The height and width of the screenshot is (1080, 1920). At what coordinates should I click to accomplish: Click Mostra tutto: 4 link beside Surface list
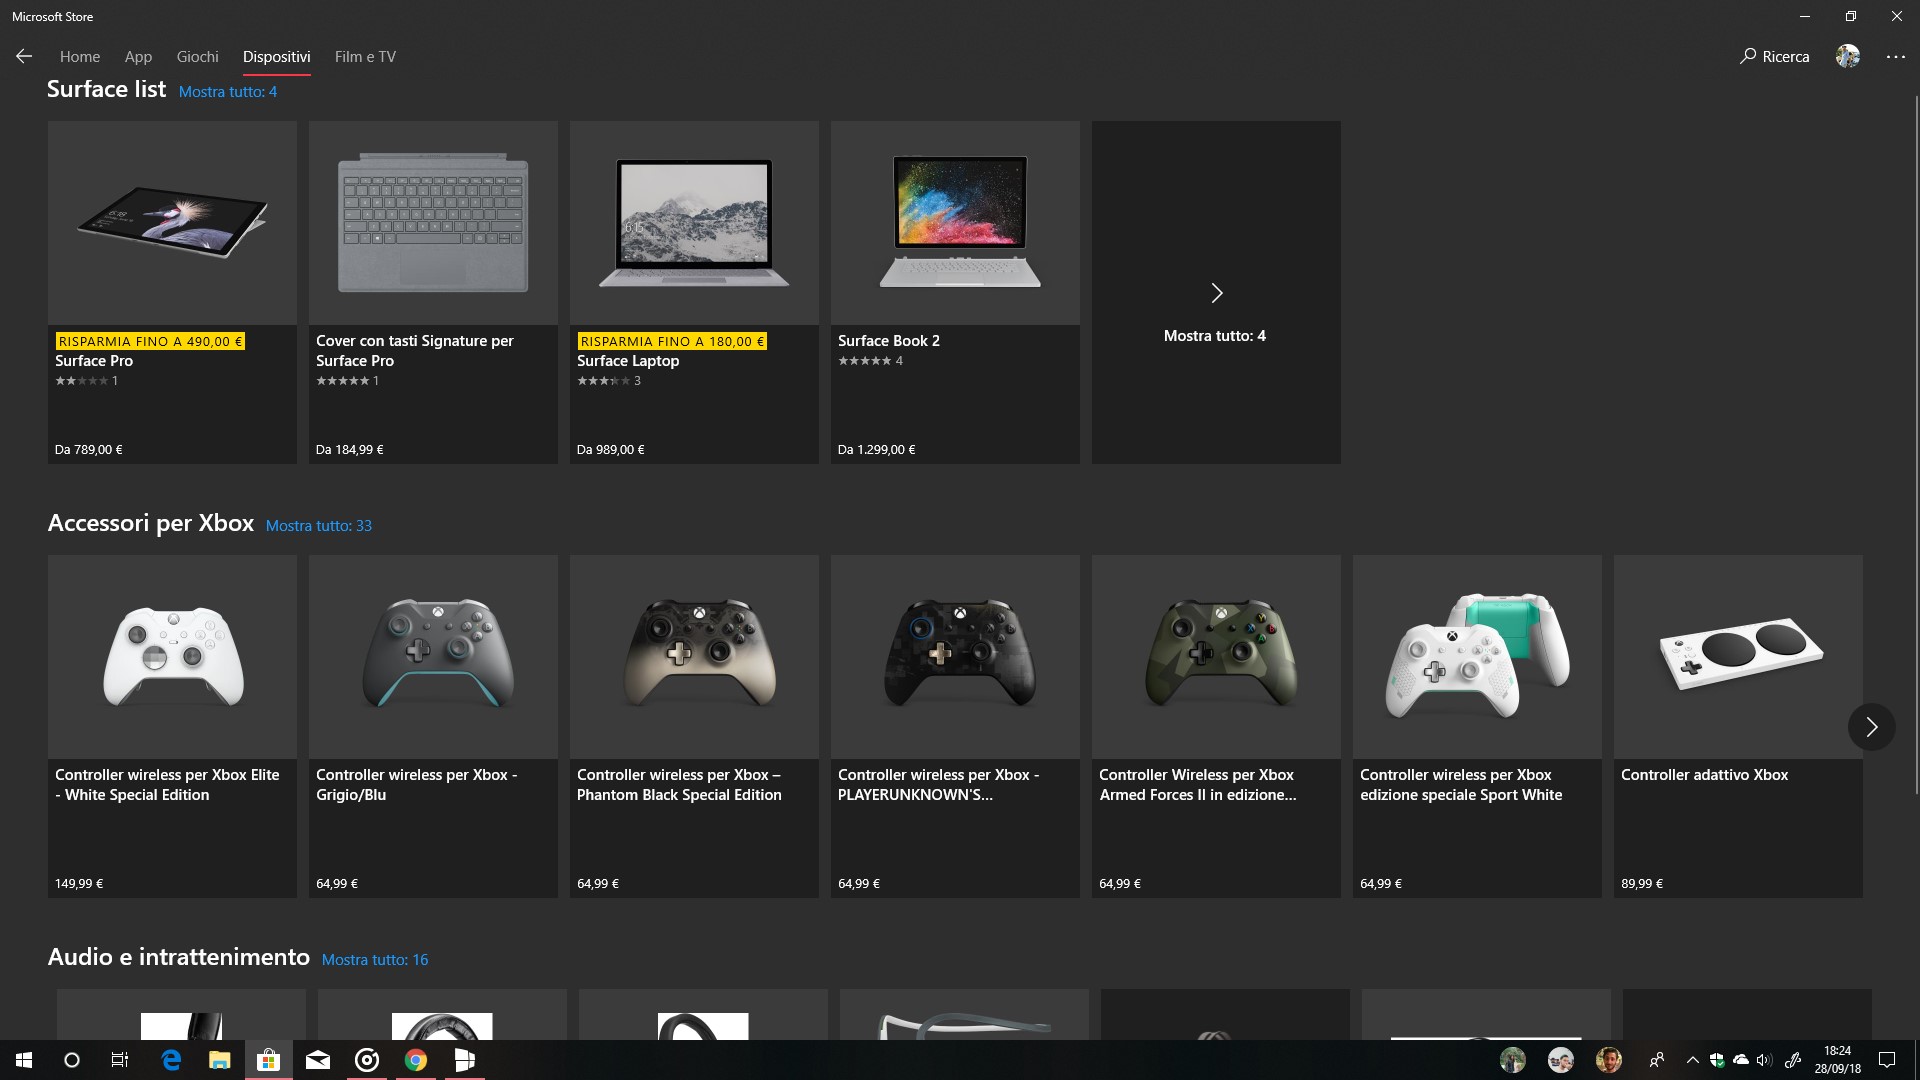[228, 92]
